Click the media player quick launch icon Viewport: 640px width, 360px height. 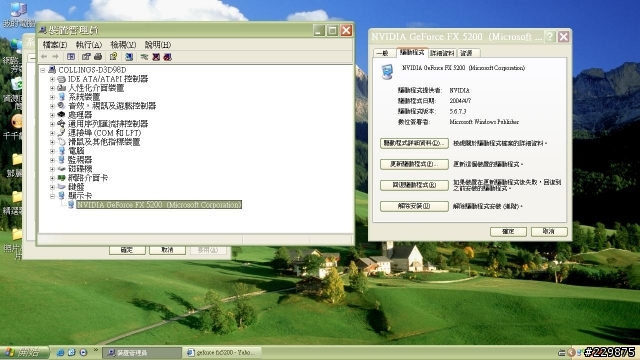pyautogui.click(x=83, y=352)
